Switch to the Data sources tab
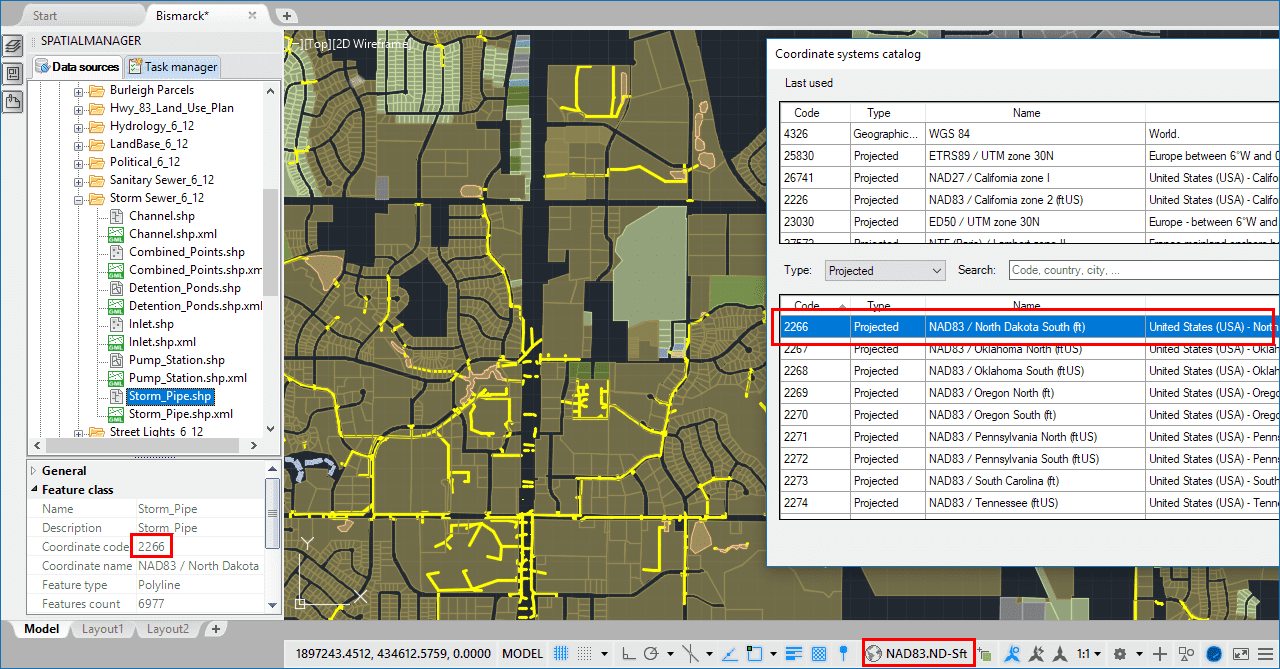Viewport: 1280px width, 669px height. 77,67
